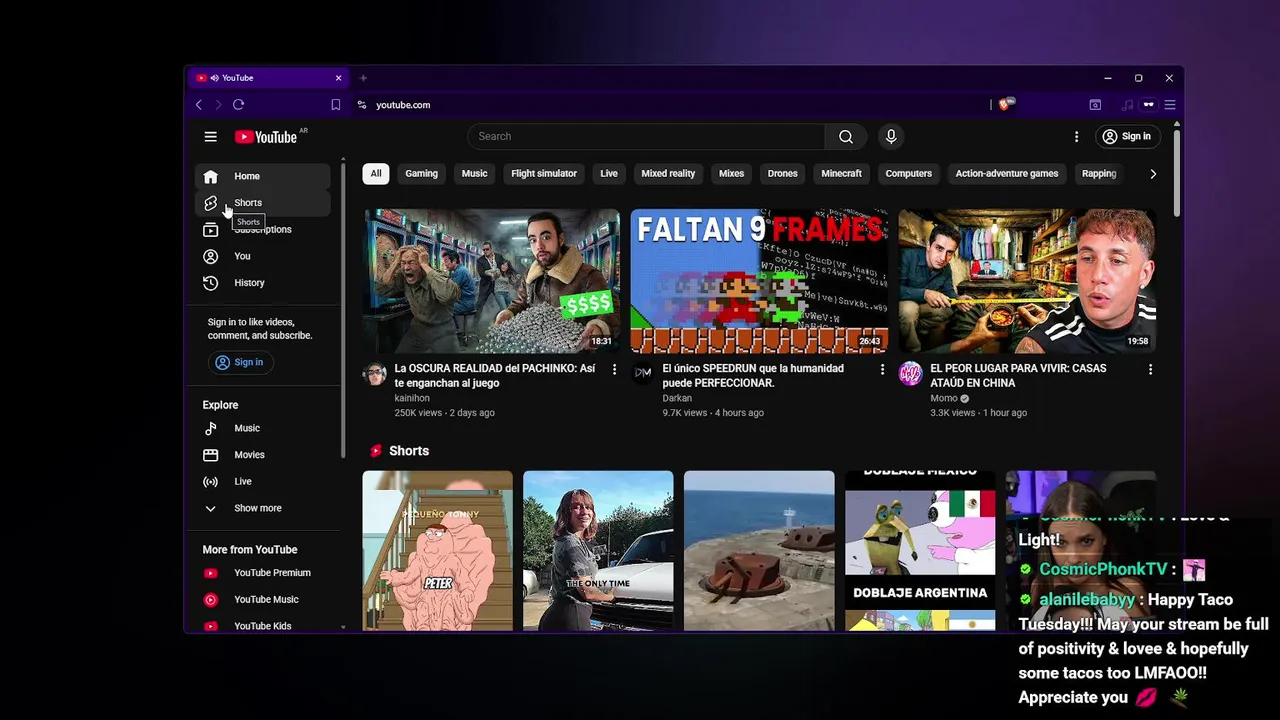Open the YouTube hamburger guide menu

[210, 137]
